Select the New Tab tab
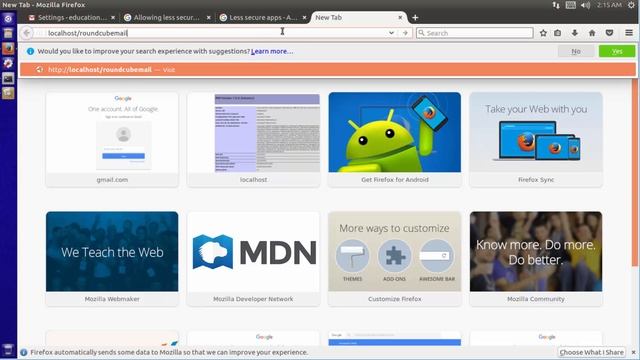Image resolution: width=640 pixels, height=360 pixels. coord(358,18)
